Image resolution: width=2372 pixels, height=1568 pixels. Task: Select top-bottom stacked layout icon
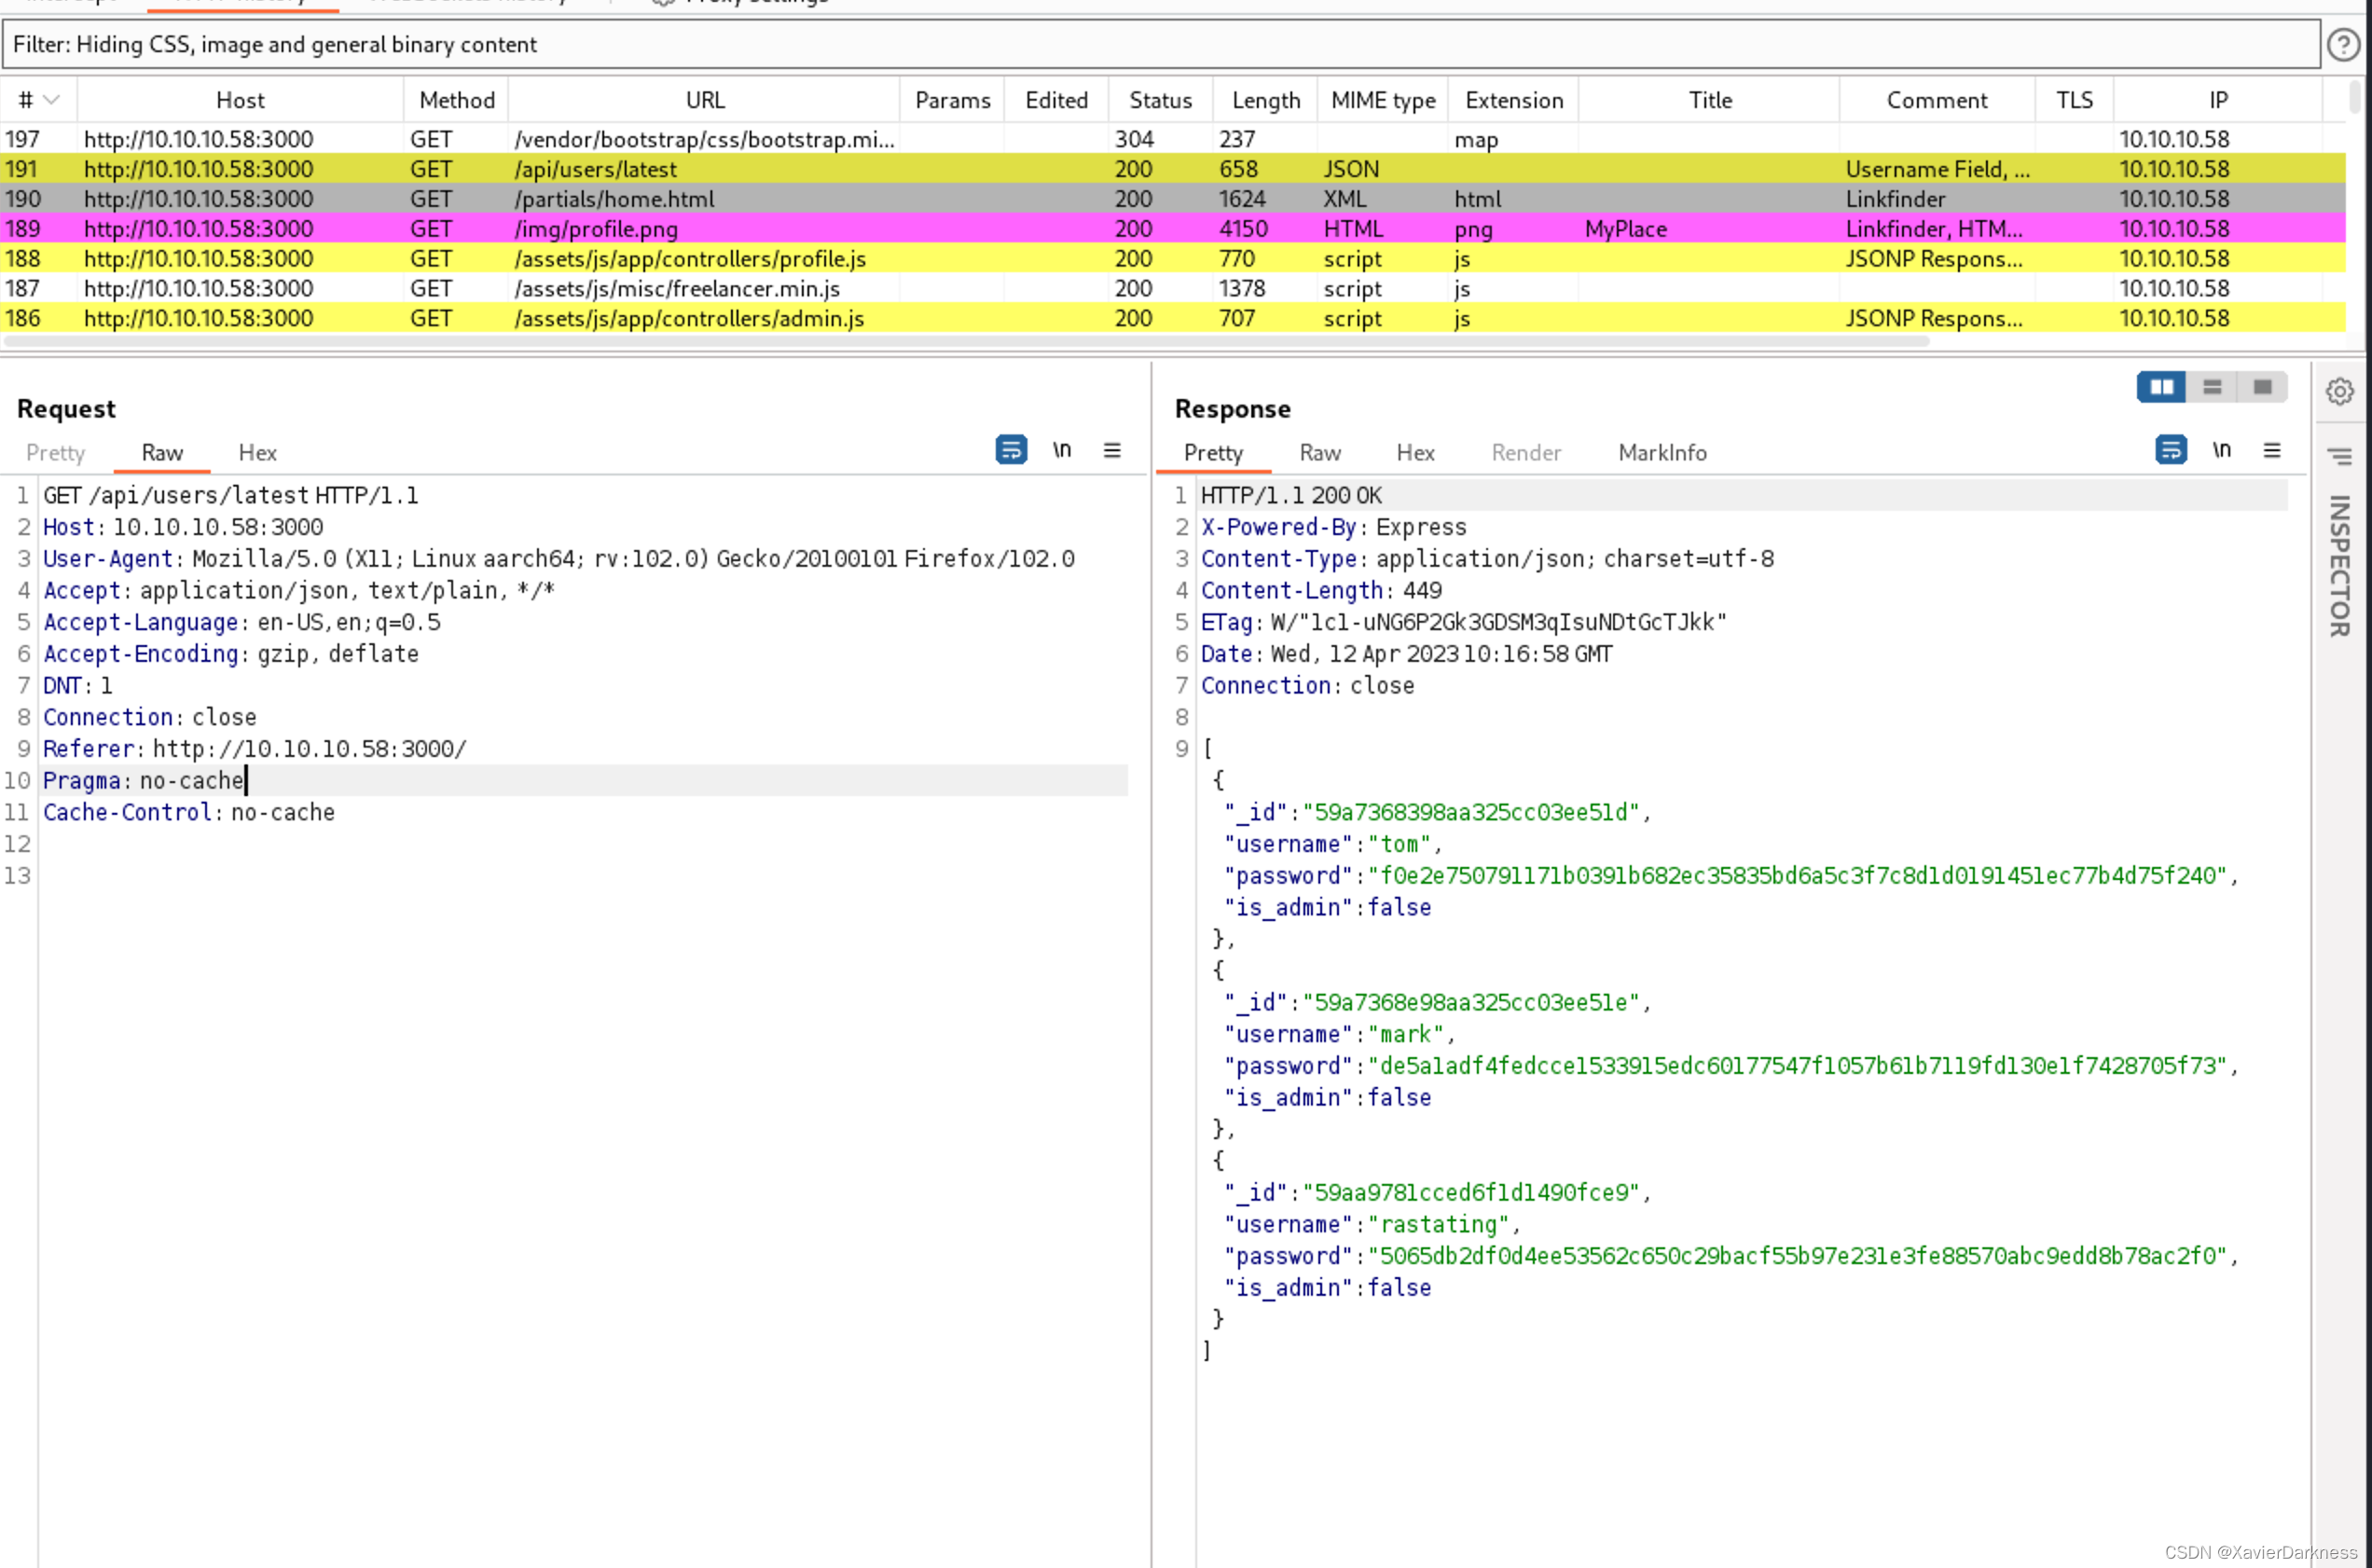tap(2212, 387)
